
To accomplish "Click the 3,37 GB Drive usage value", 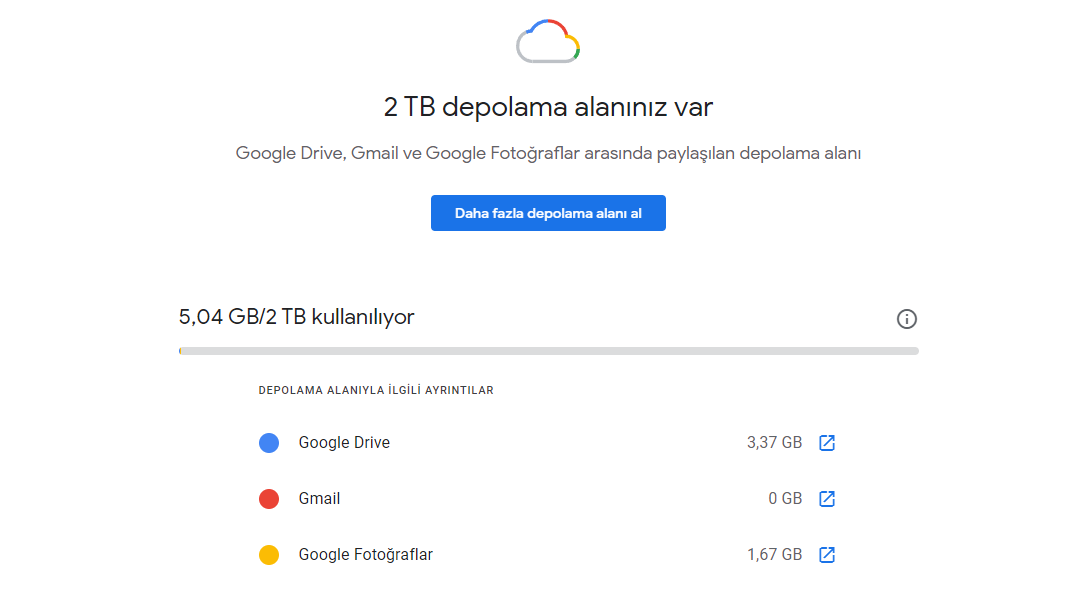I will (774, 443).
